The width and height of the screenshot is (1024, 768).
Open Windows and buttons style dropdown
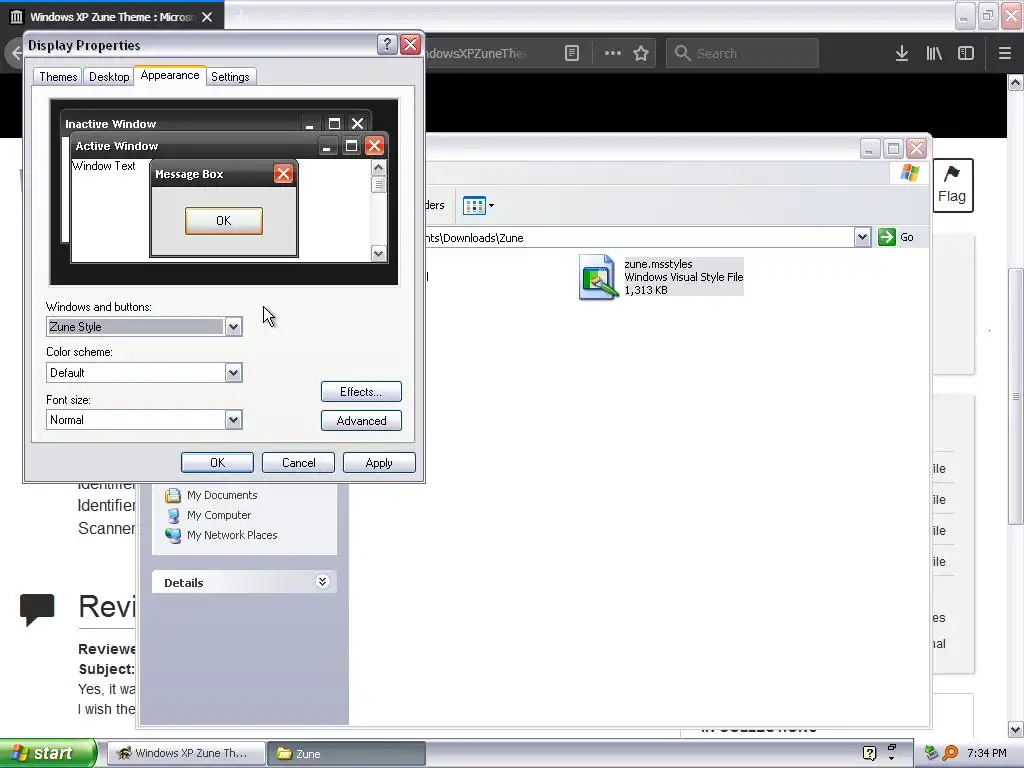(x=233, y=327)
